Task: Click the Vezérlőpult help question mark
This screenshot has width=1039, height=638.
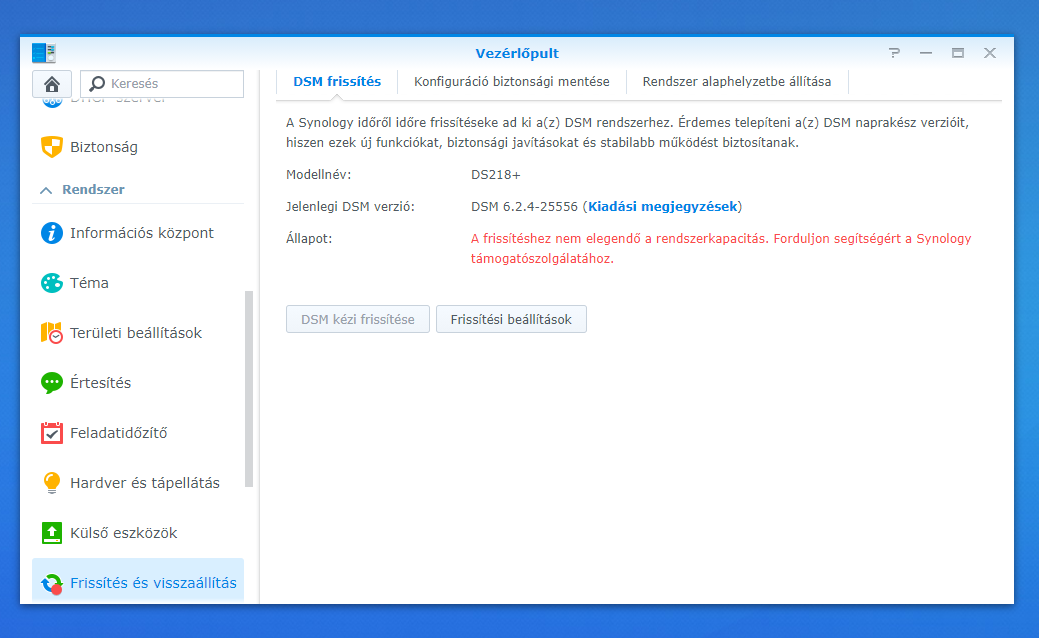Action: tap(895, 53)
